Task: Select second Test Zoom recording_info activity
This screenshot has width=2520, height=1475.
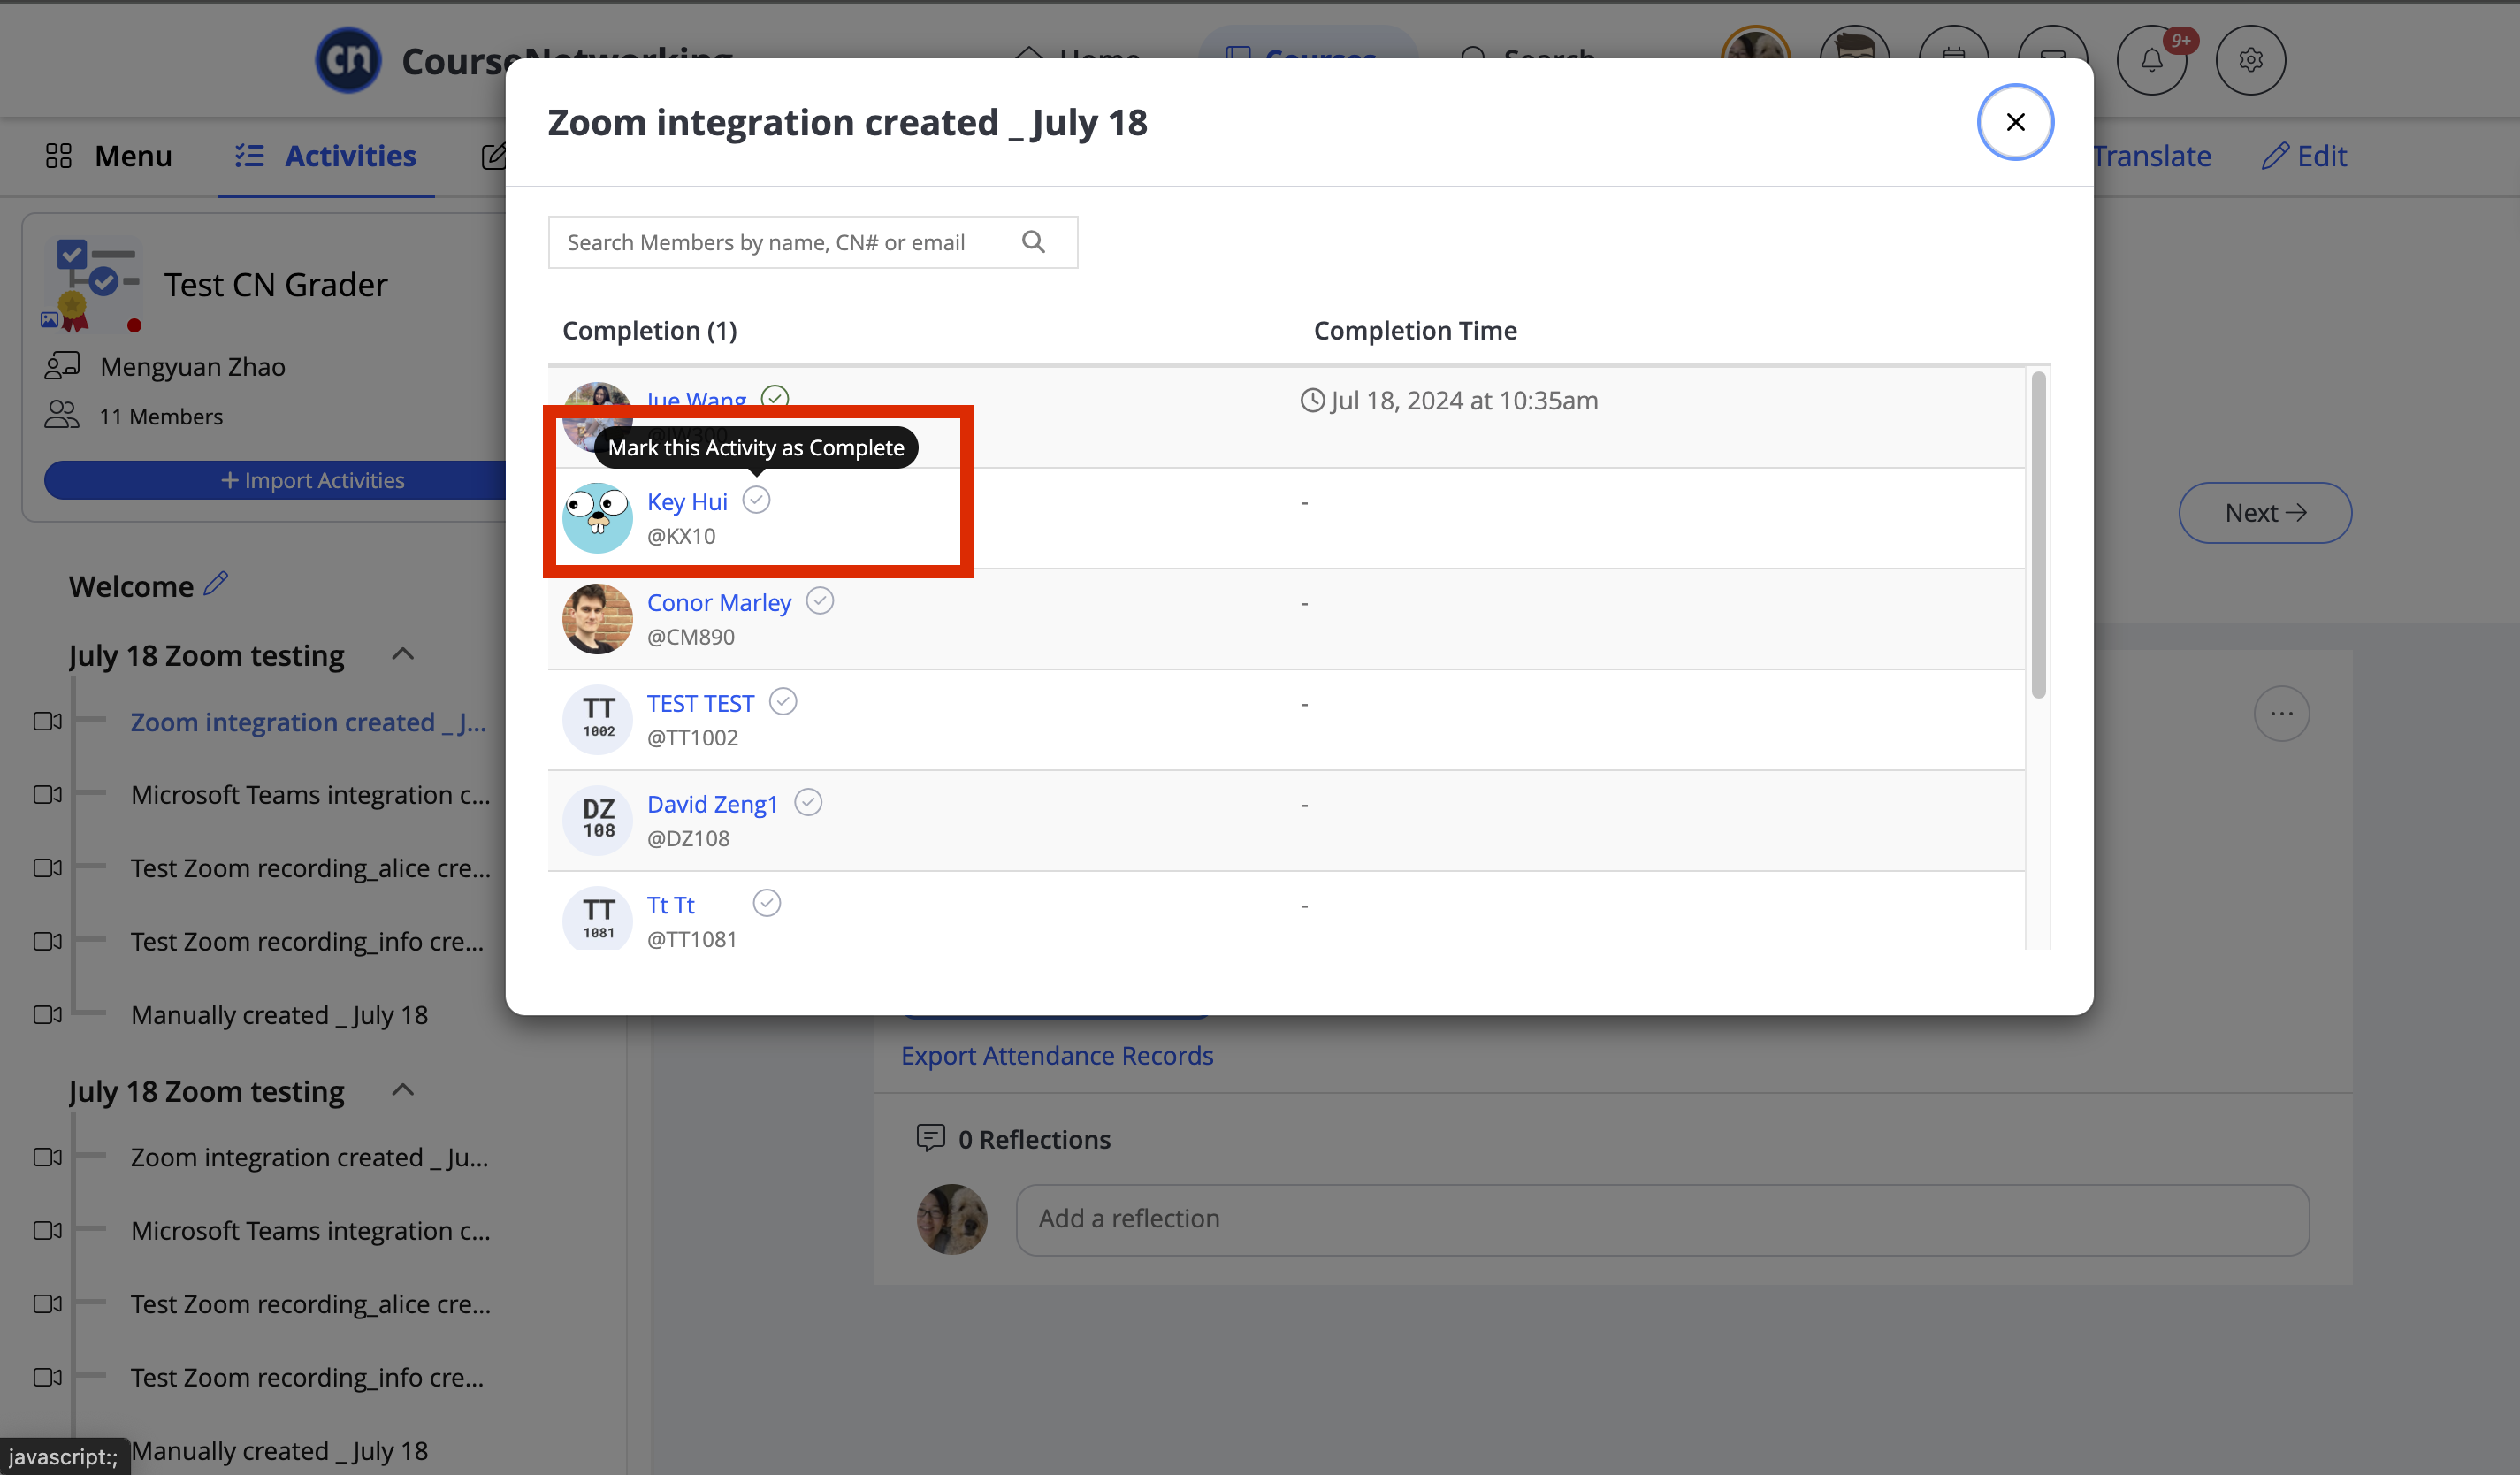Action: (x=307, y=1377)
